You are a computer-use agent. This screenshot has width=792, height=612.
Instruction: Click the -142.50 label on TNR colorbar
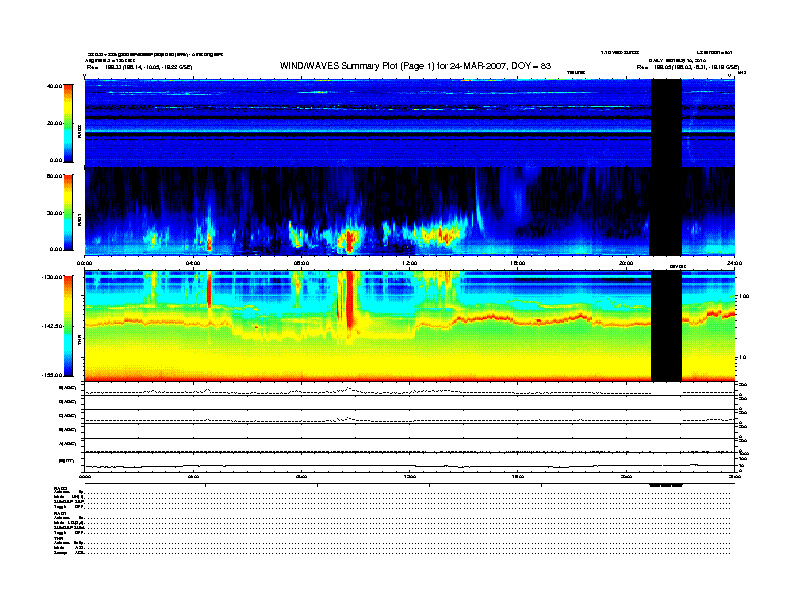52,326
